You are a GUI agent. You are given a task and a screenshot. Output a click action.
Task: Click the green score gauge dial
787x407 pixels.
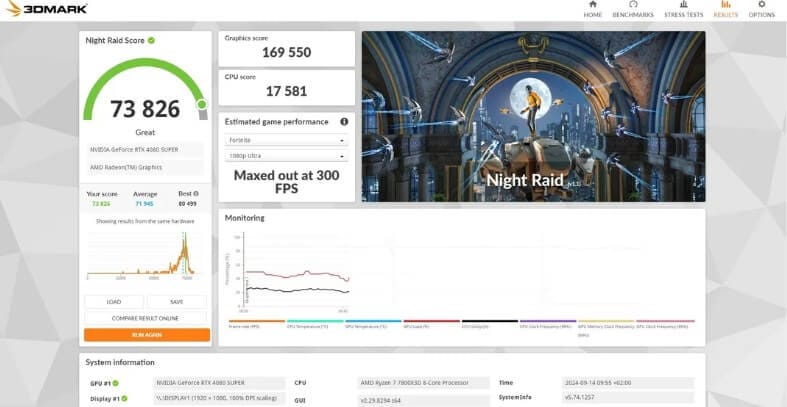click(146, 89)
